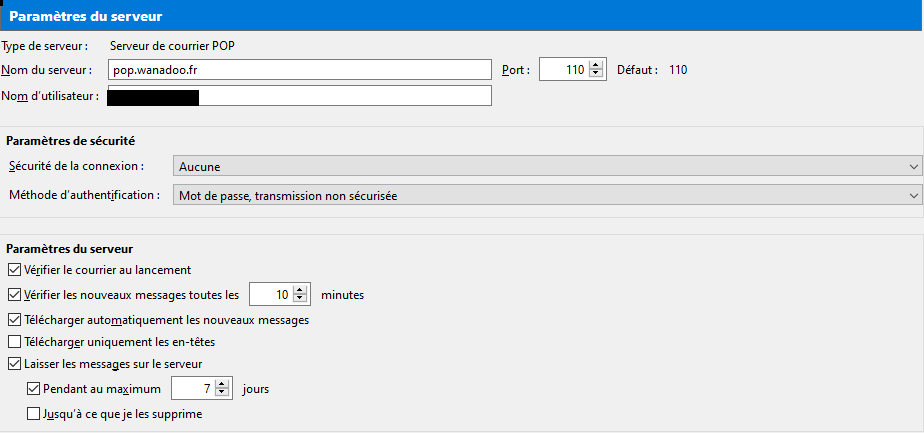Enable Jusqu'à ce que je les supprime
This screenshot has width=924, height=433.
[33, 414]
